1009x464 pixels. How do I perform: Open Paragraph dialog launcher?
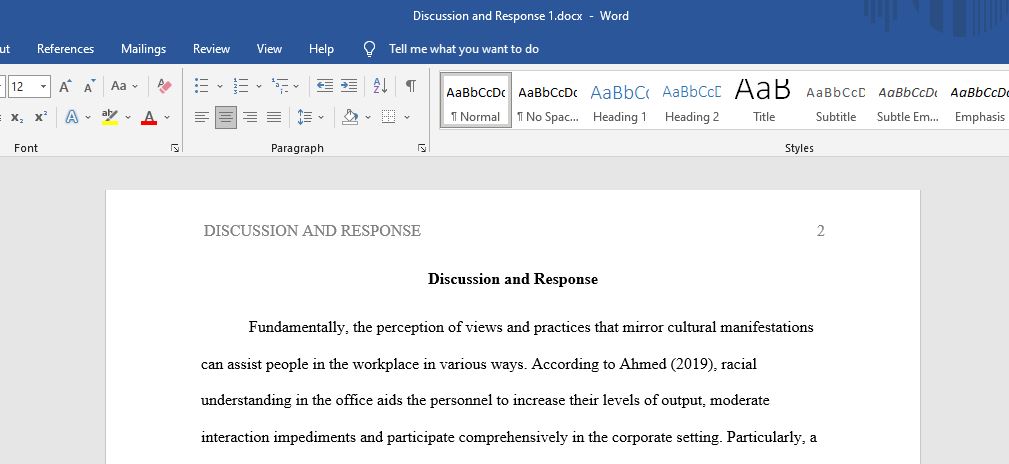click(x=421, y=148)
